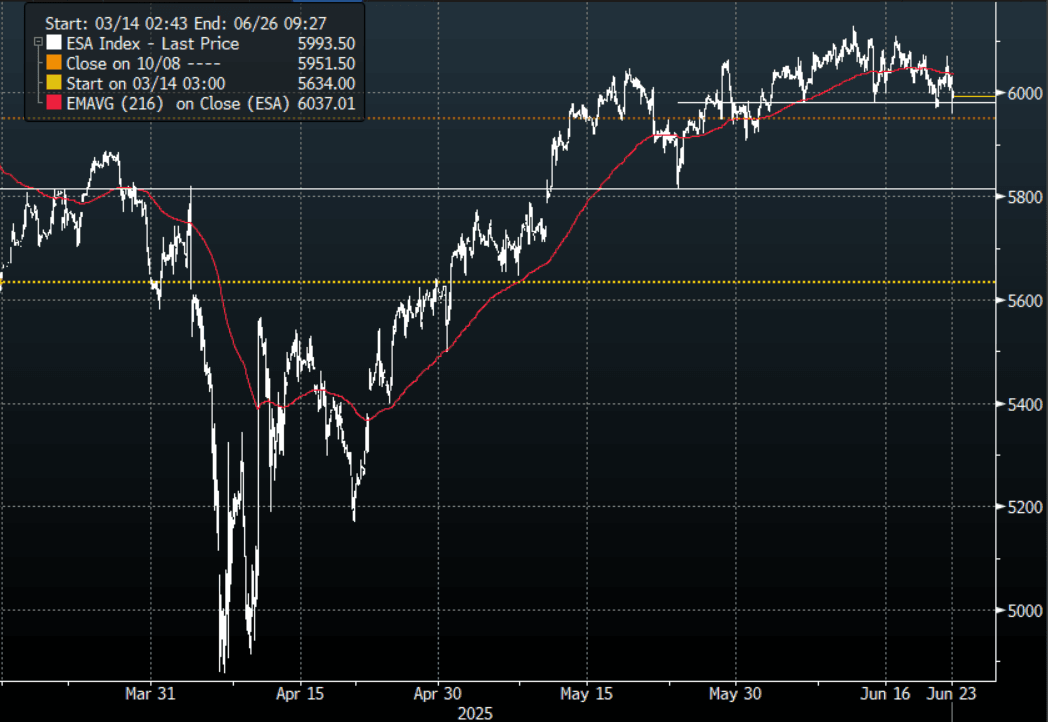The height and width of the screenshot is (722, 1048).
Task: Click the legend value 5993.50
Action: 326,44
